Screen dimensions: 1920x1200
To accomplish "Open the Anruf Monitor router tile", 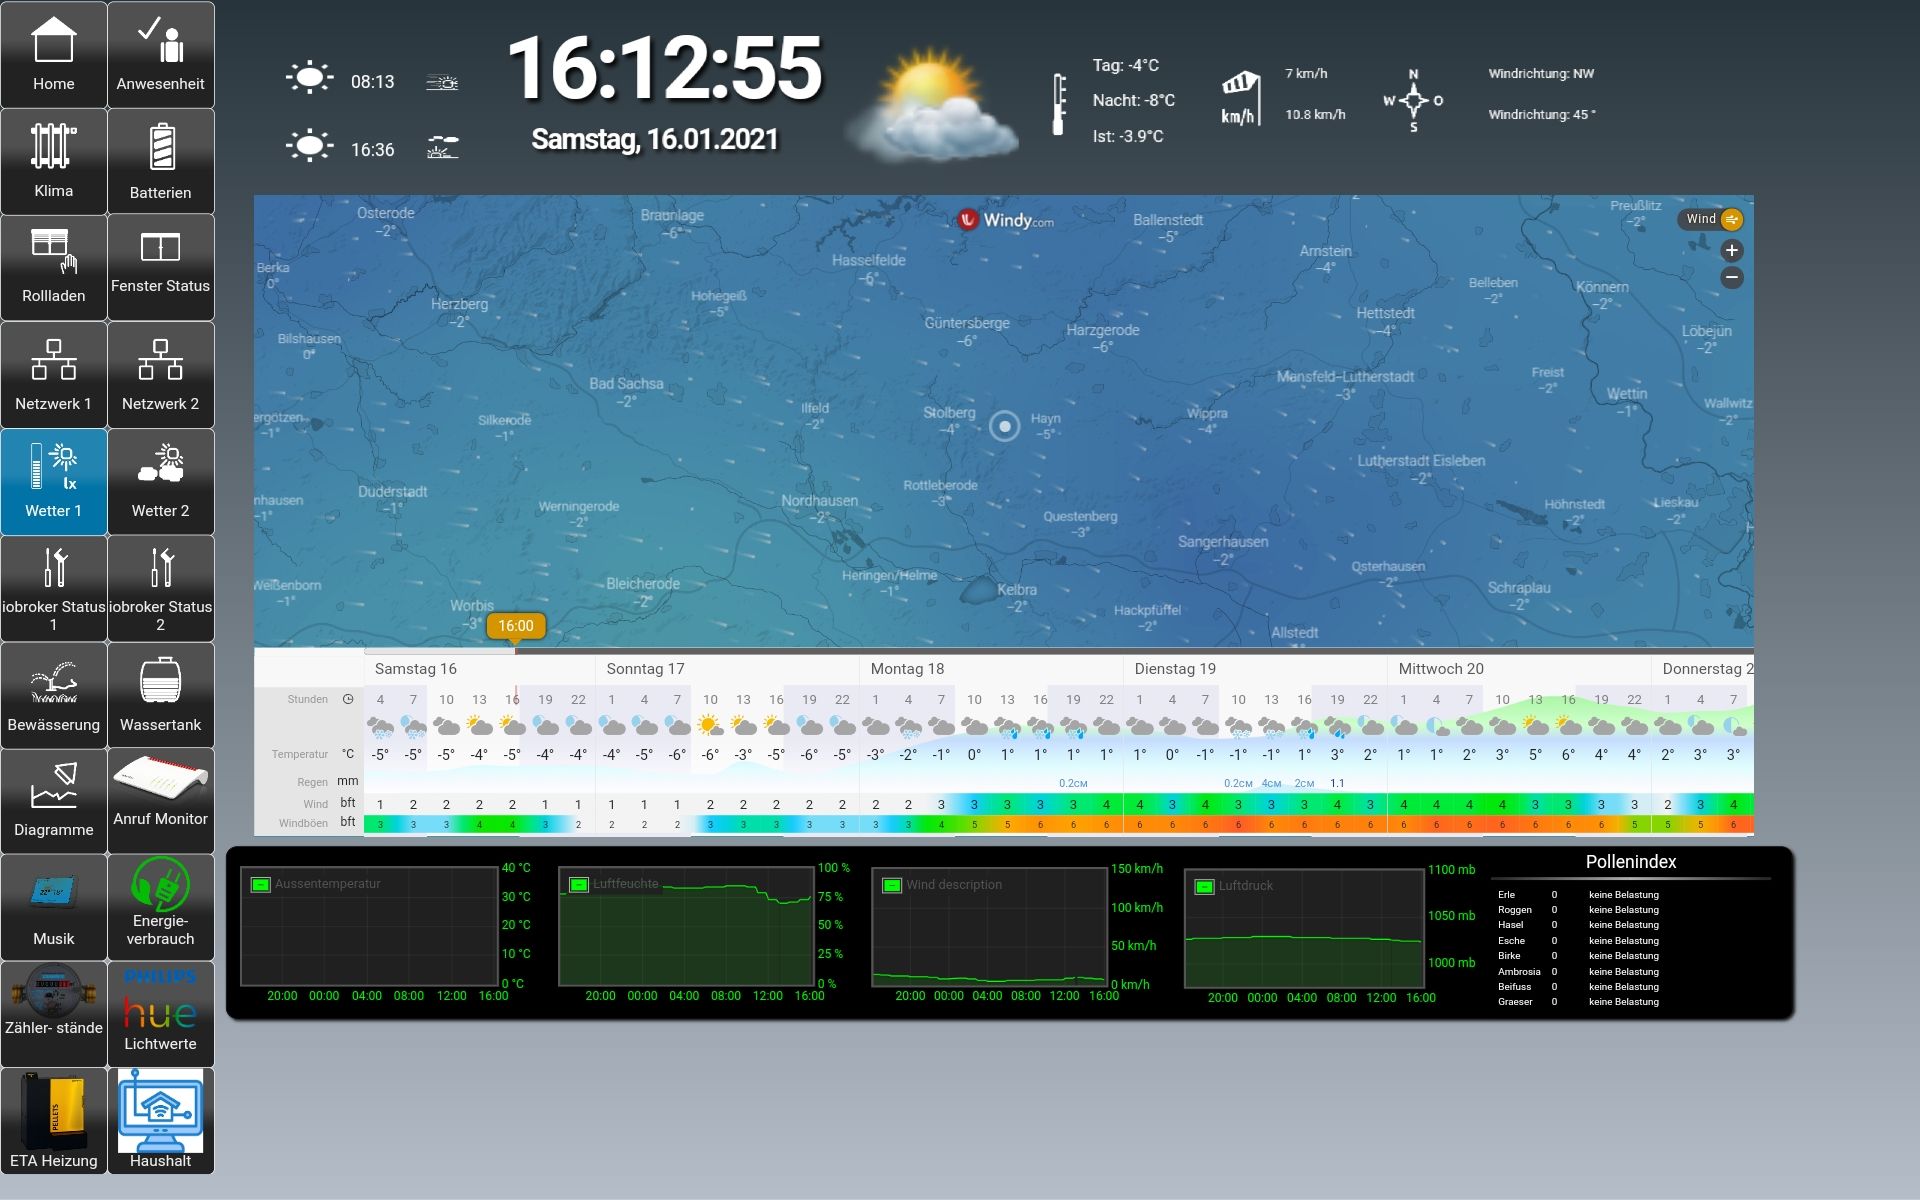I will [160, 800].
